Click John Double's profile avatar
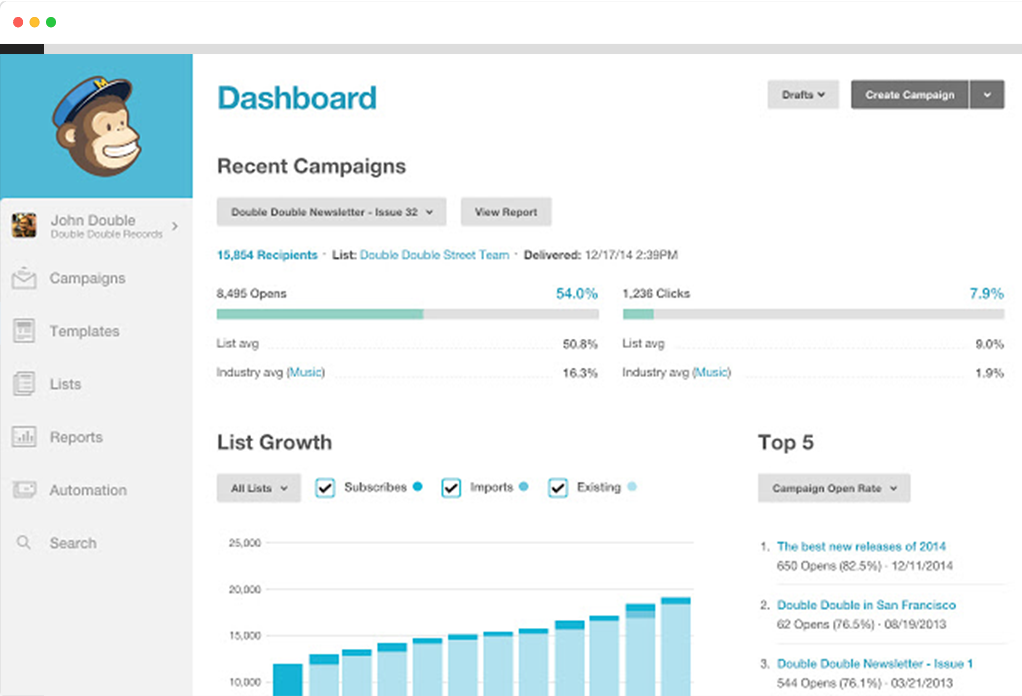The width and height of the screenshot is (1022, 696). [x=24, y=225]
